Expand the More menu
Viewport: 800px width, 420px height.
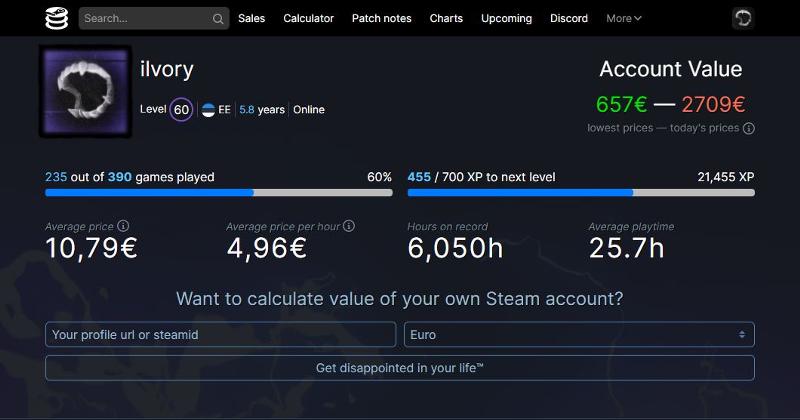pos(623,18)
